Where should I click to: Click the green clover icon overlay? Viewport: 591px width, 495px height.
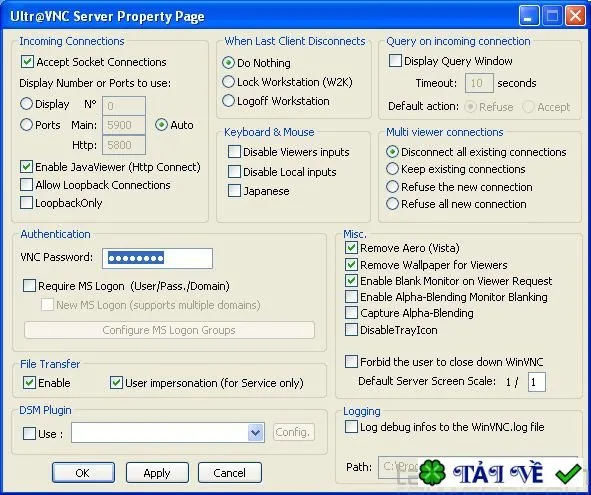[432, 472]
